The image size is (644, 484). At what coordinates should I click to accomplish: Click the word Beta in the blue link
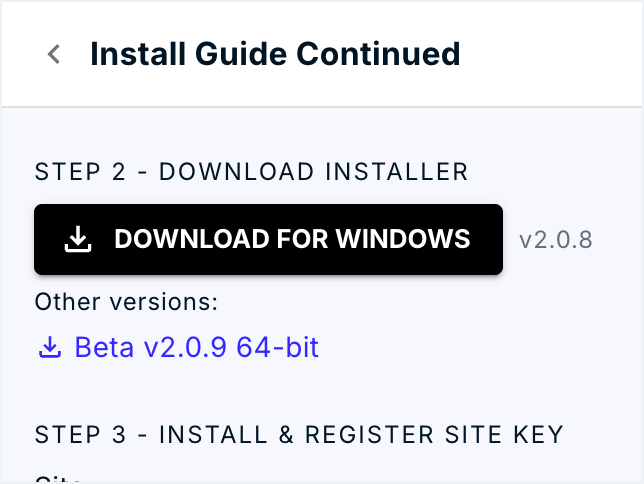point(104,347)
